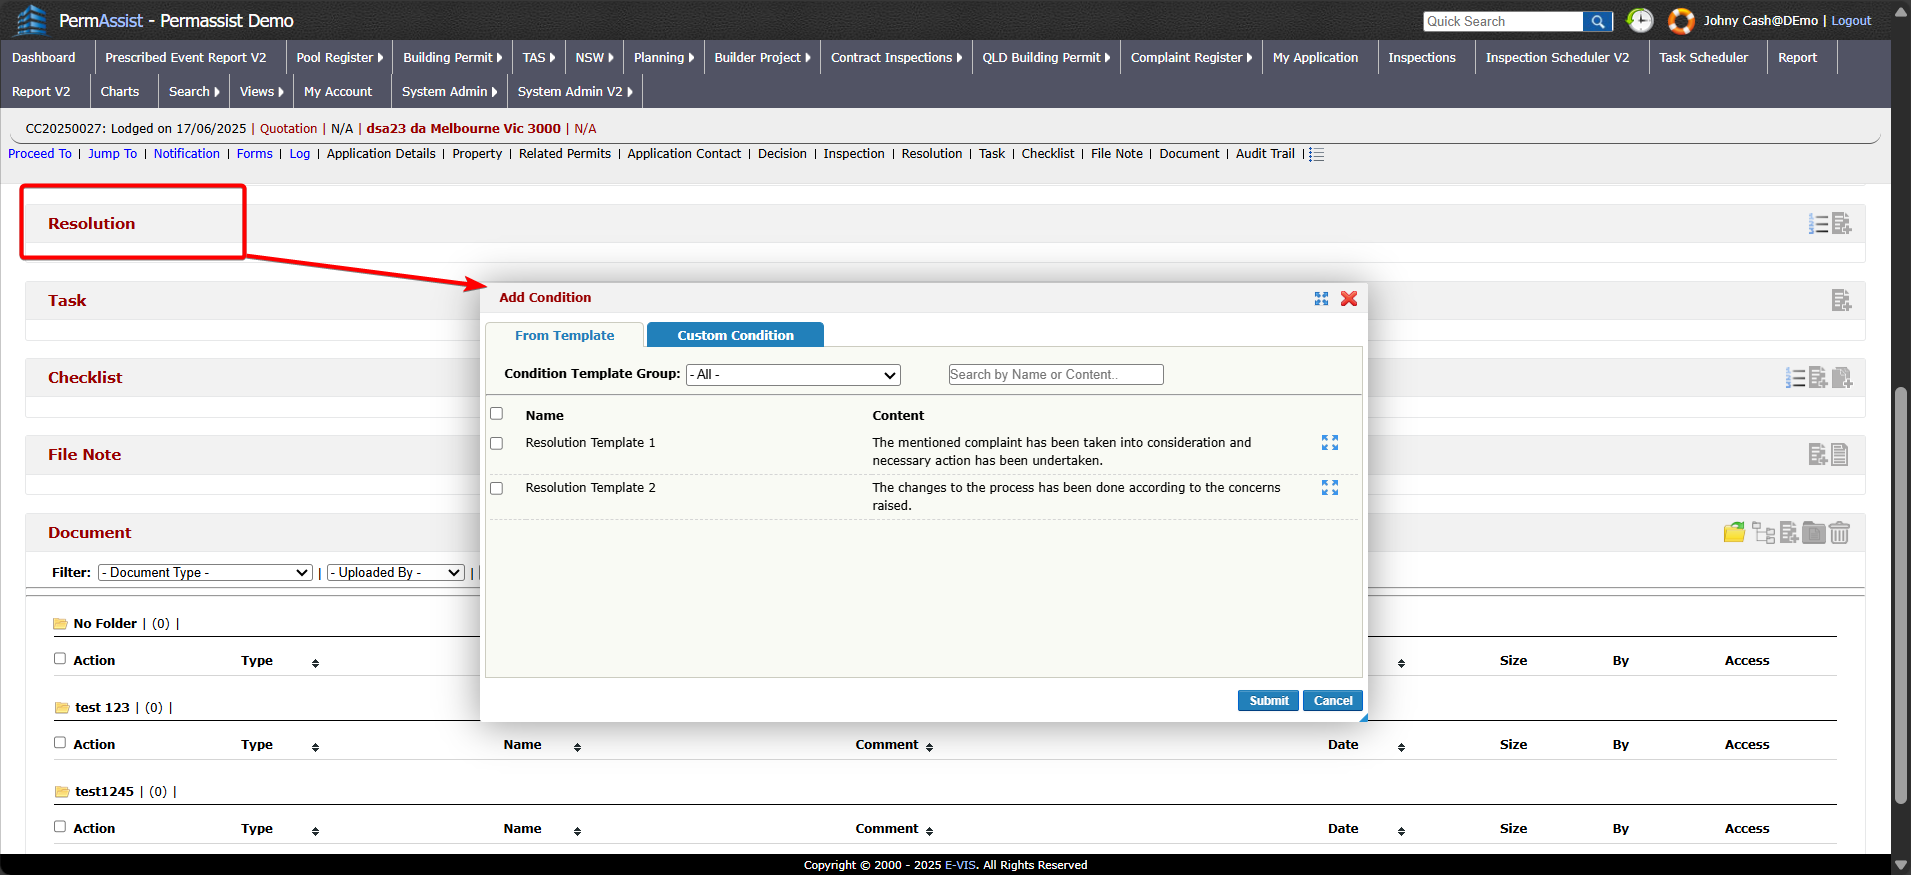Expand the Complaint Register menu
1911x875 pixels.
[1190, 58]
